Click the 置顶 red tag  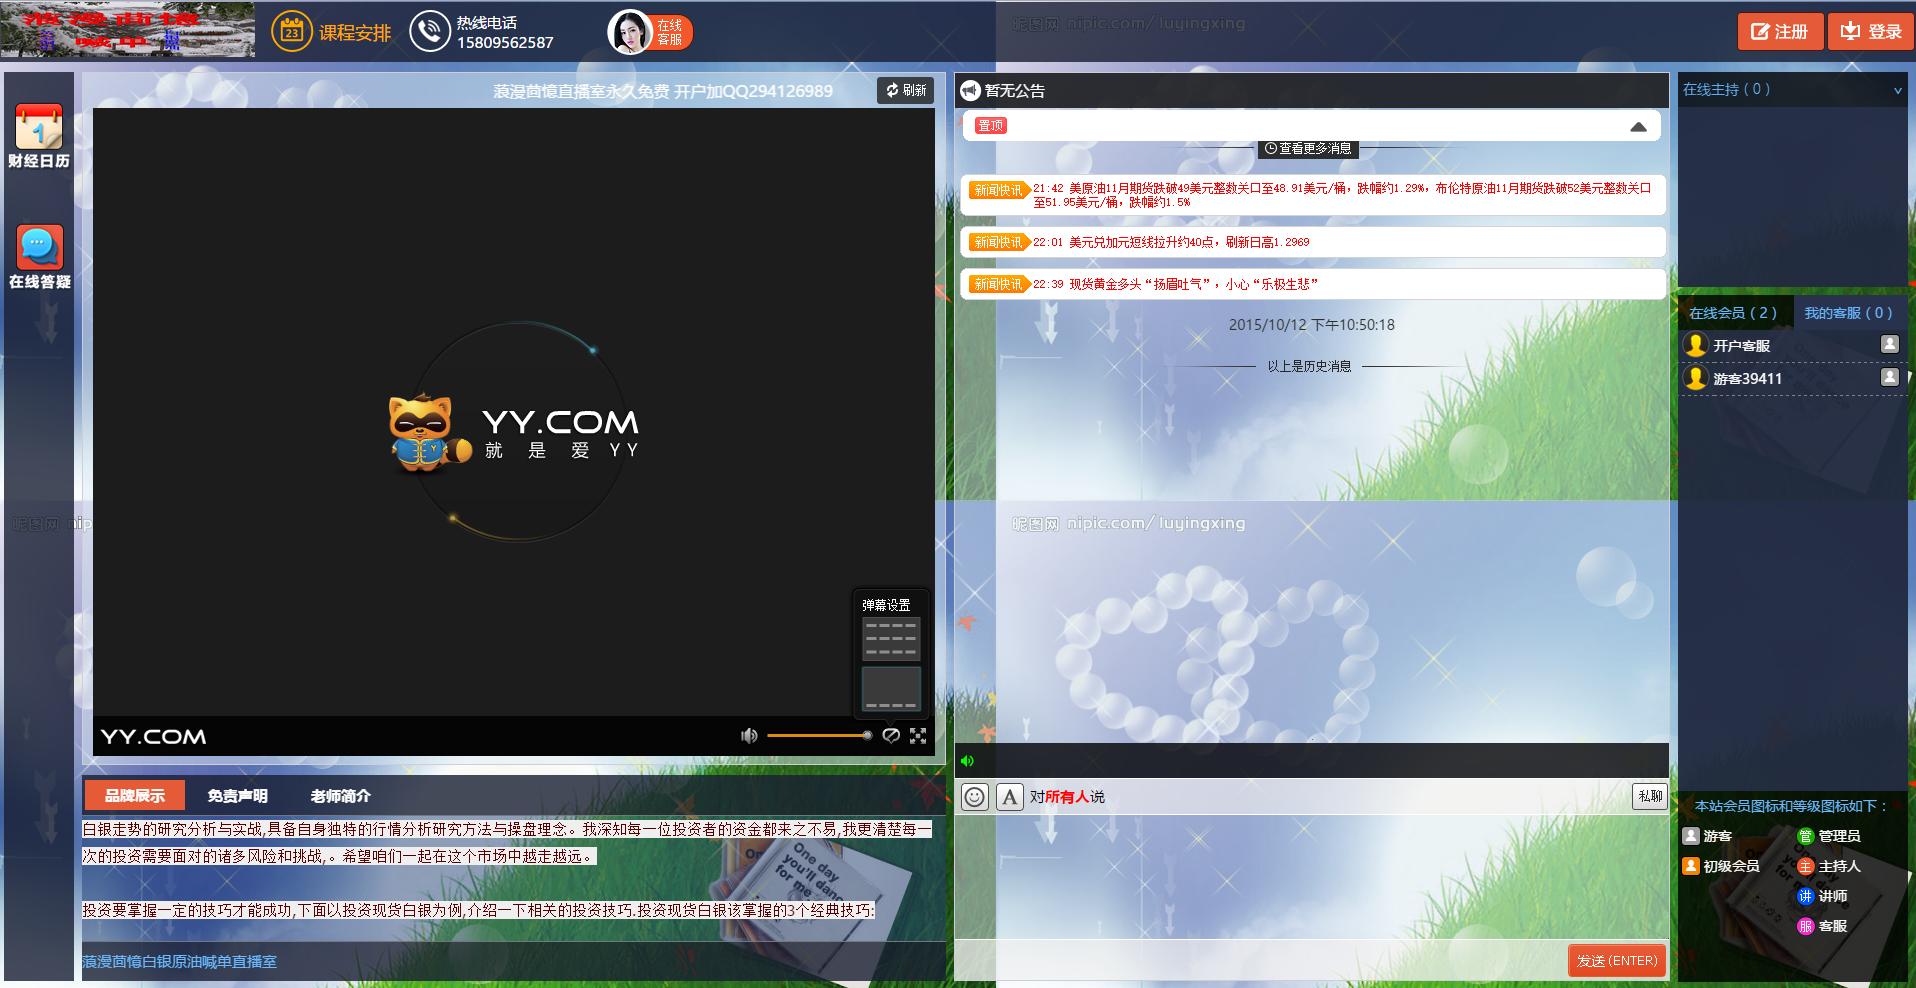pyautogui.click(x=991, y=126)
